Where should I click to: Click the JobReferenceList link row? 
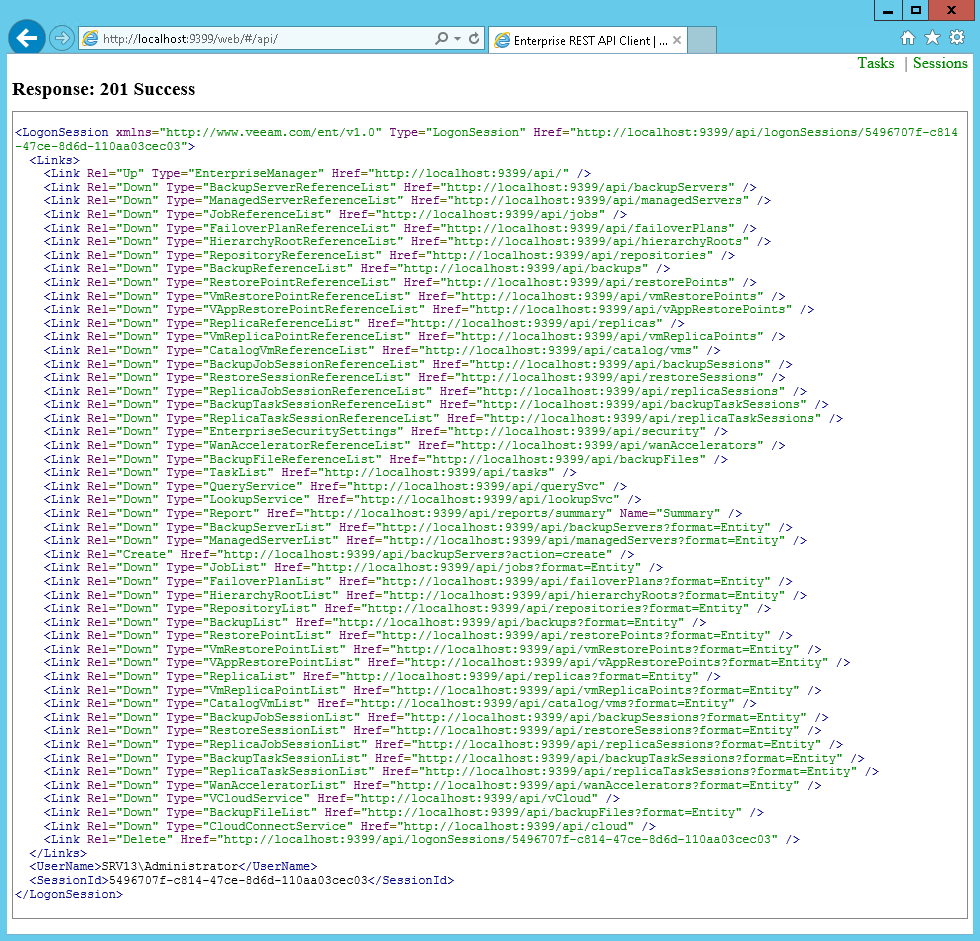[336, 214]
